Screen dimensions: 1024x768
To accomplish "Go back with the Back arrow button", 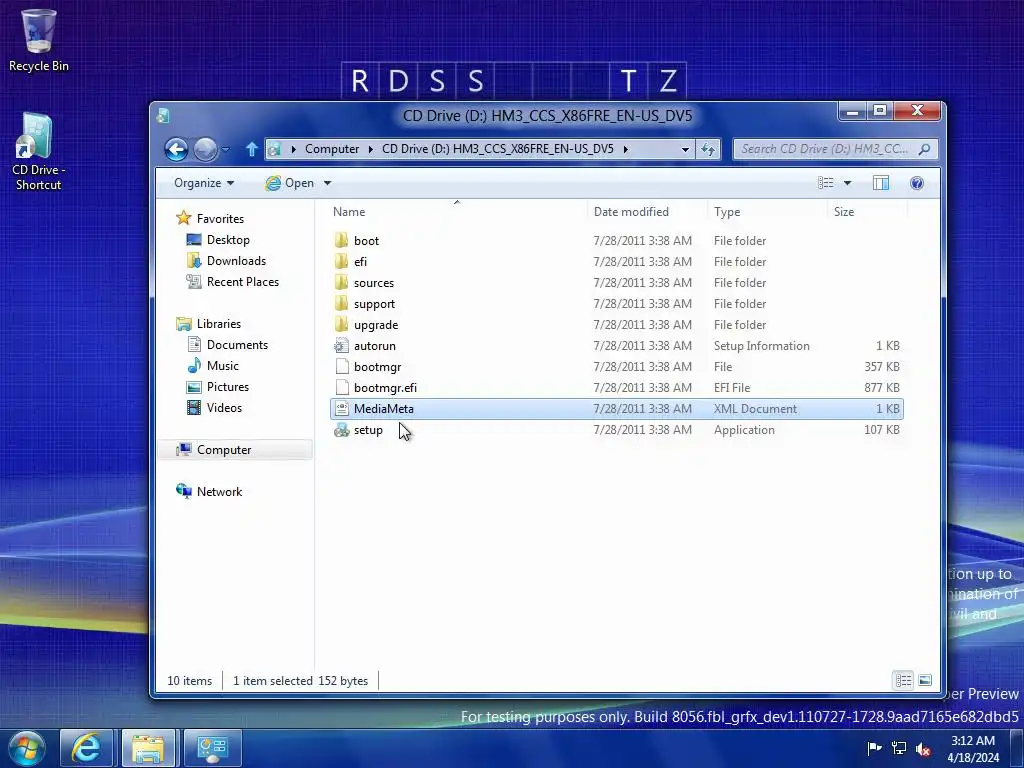I will [x=176, y=150].
